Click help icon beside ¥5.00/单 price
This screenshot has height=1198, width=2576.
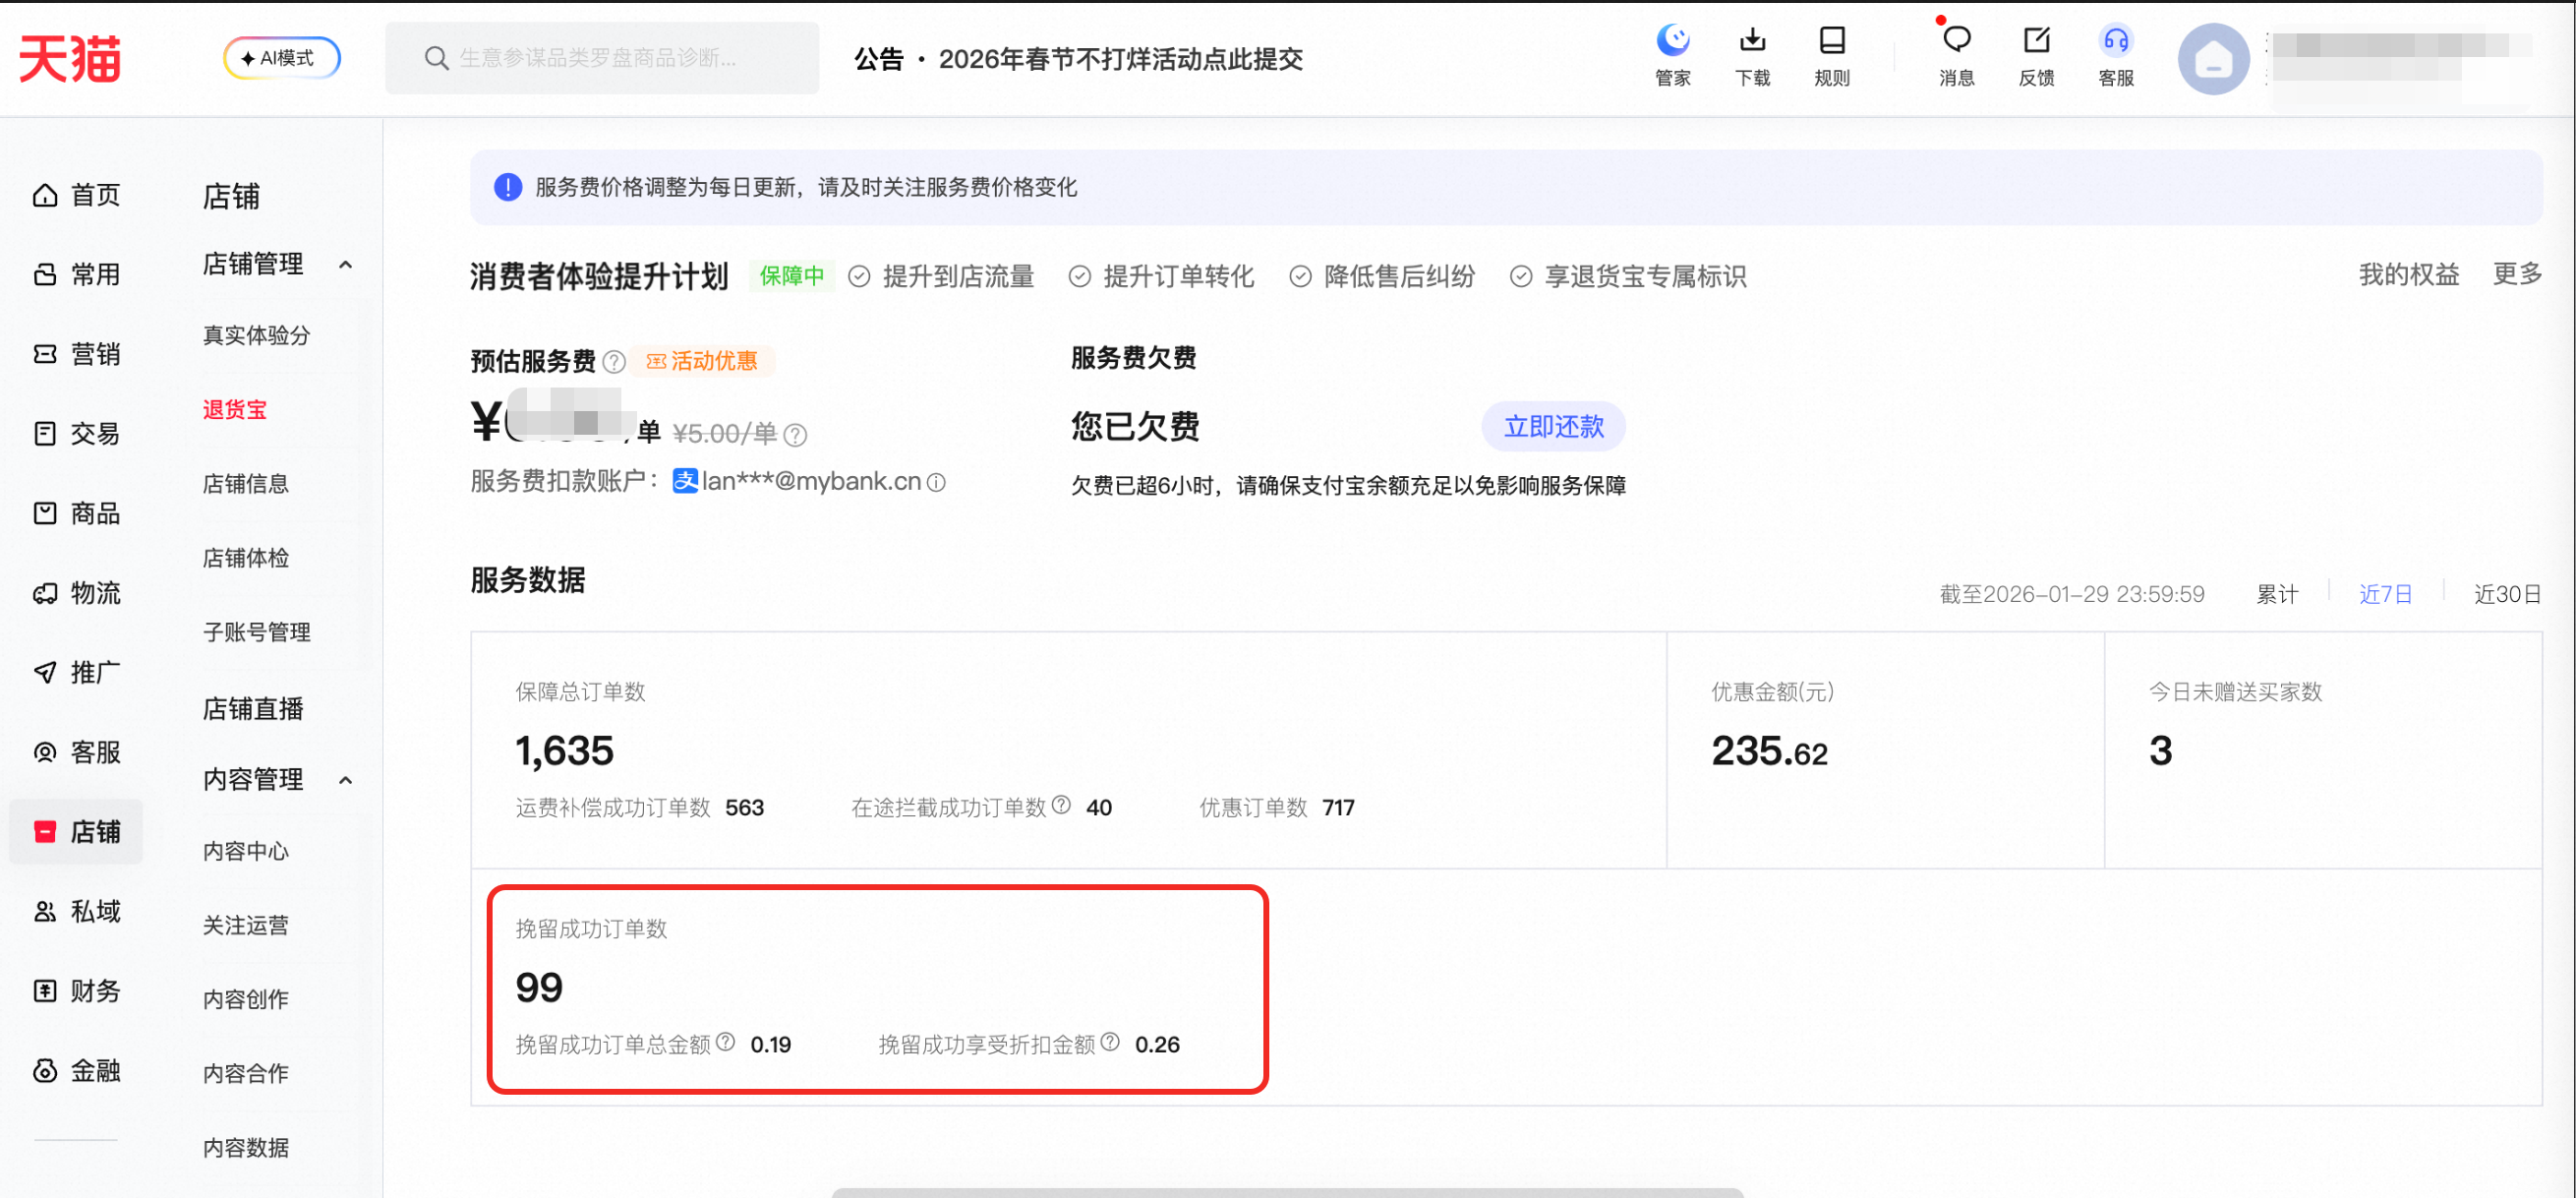click(x=795, y=434)
